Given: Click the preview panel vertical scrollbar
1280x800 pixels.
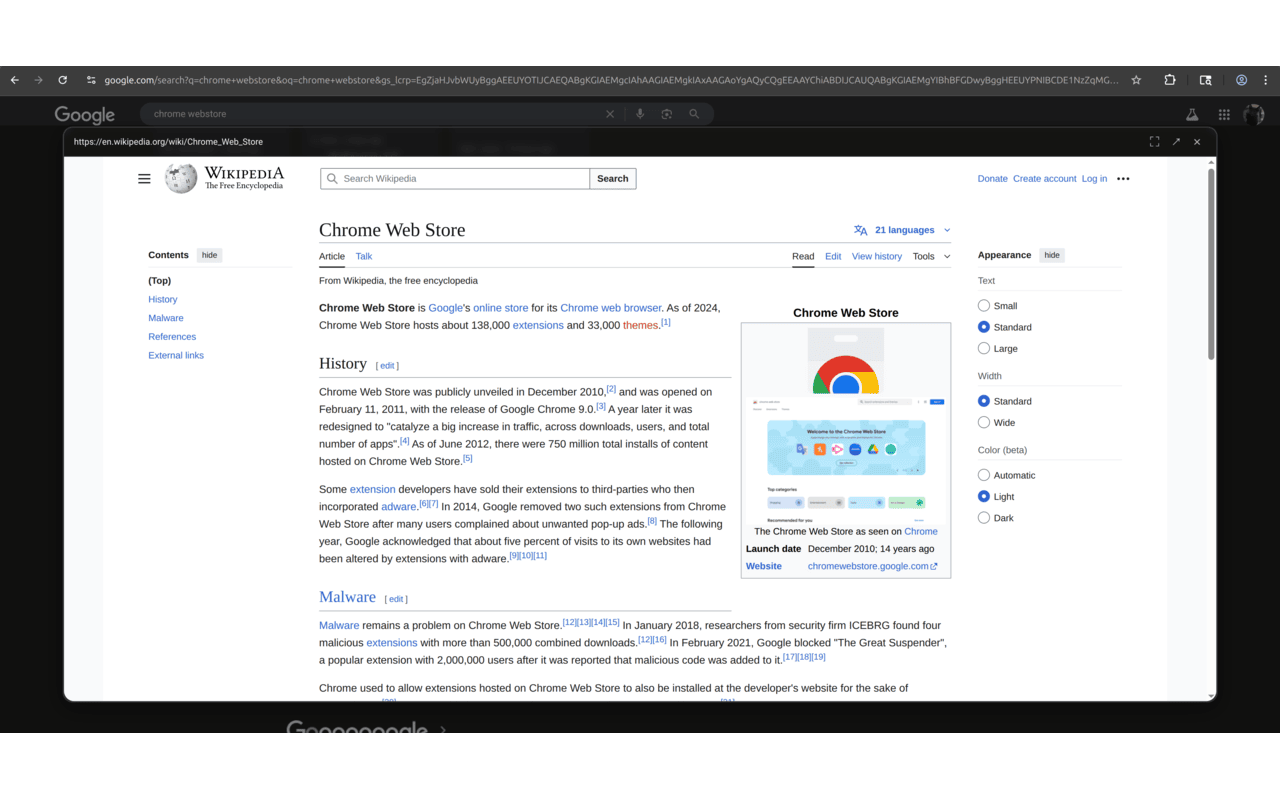Looking at the screenshot, I should coord(1211,265).
